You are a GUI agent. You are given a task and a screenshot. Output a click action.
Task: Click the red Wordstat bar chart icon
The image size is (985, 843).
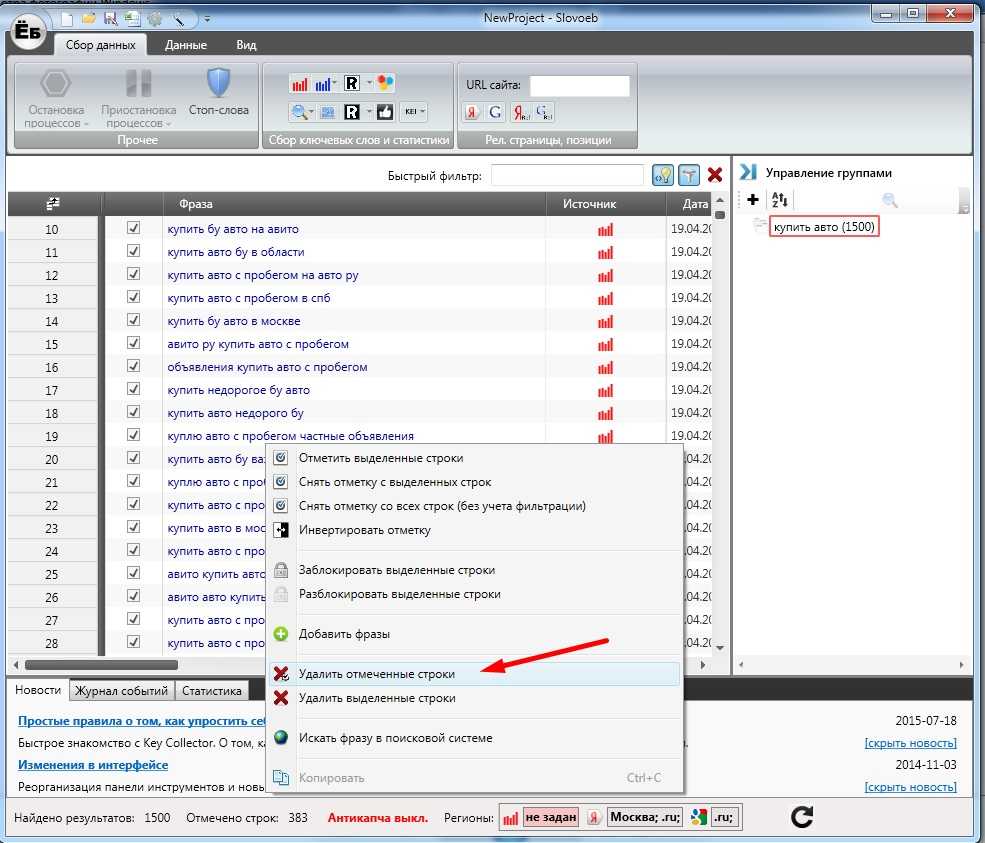click(299, 83)
